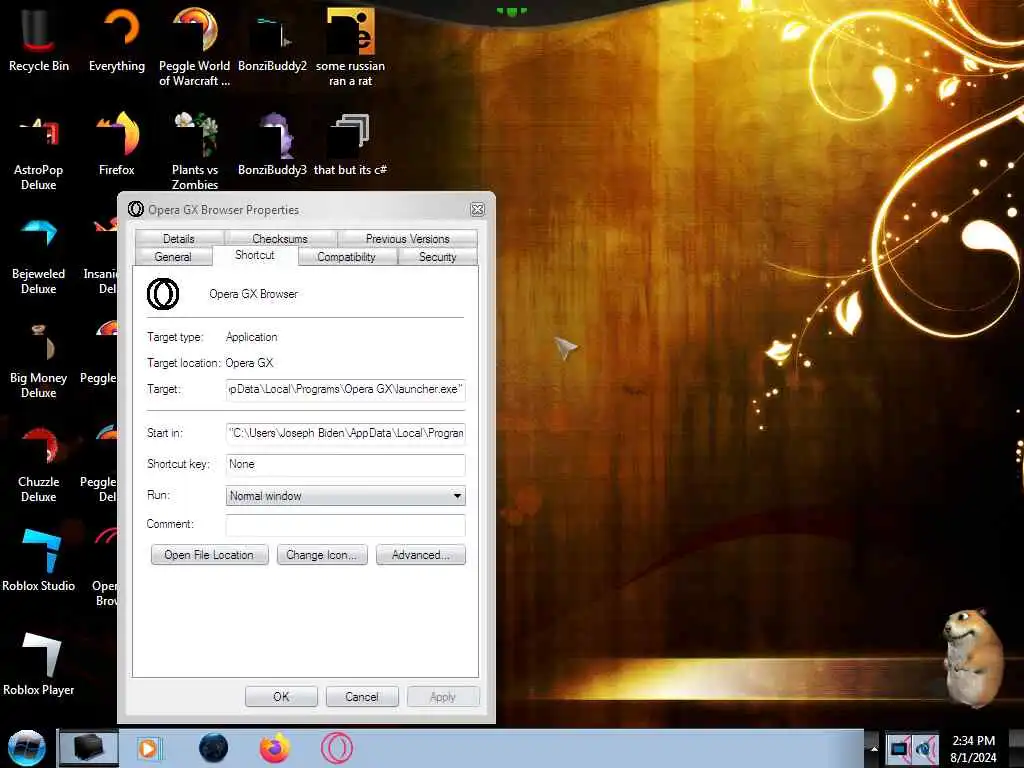Select Plants vs Zombies desktop icon

(x=195, y=152)
